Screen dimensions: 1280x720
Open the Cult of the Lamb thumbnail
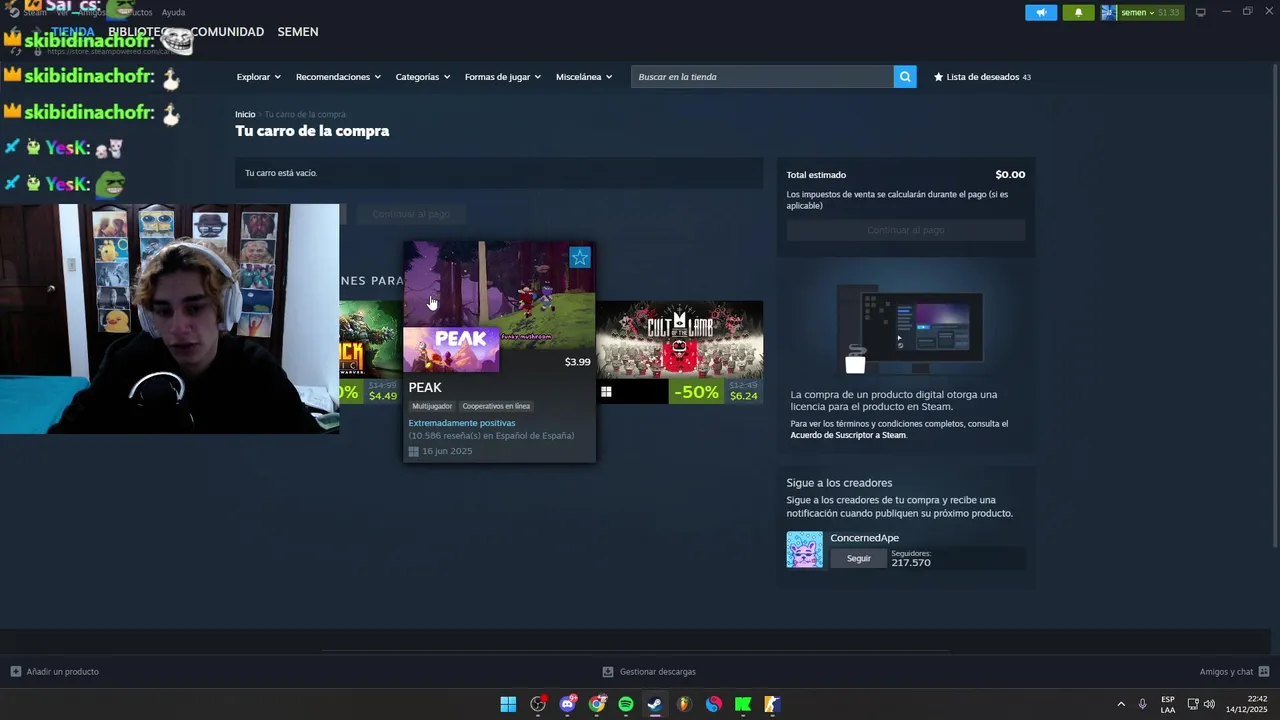679,339
